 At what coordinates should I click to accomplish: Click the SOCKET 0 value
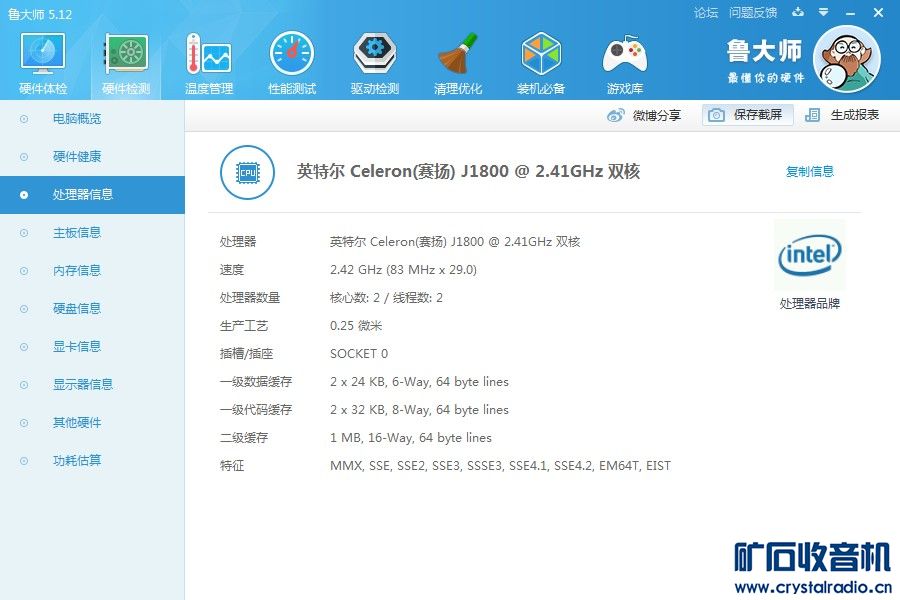(x=359, y=354)
